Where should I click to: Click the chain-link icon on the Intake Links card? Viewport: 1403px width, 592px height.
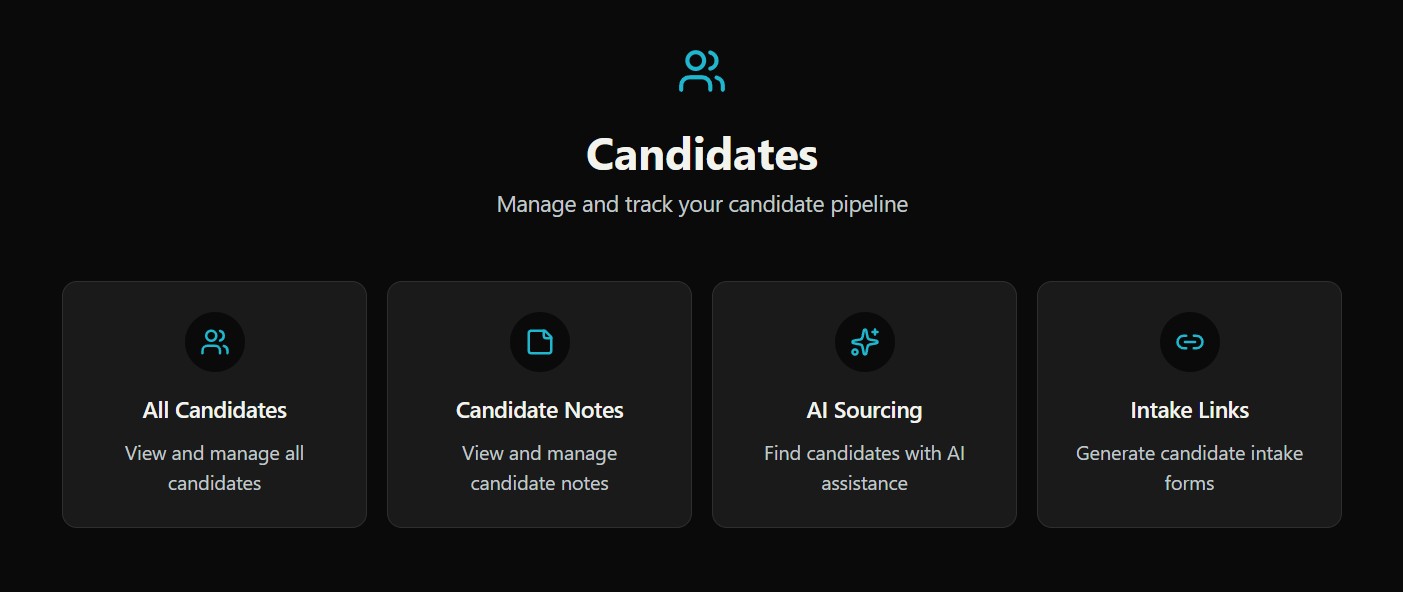(1189, 341)
